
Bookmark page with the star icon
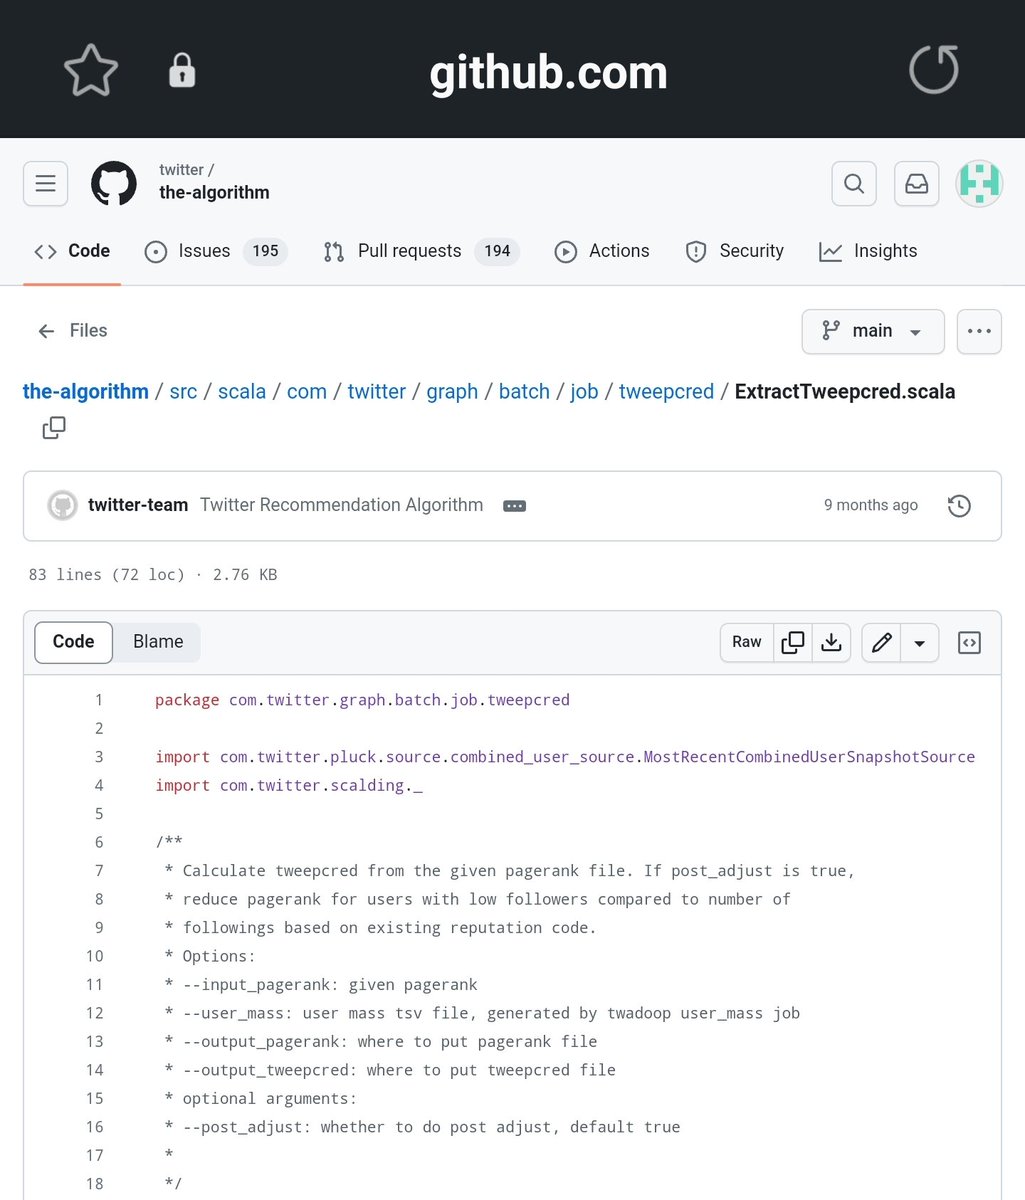[x=91, y=71]
